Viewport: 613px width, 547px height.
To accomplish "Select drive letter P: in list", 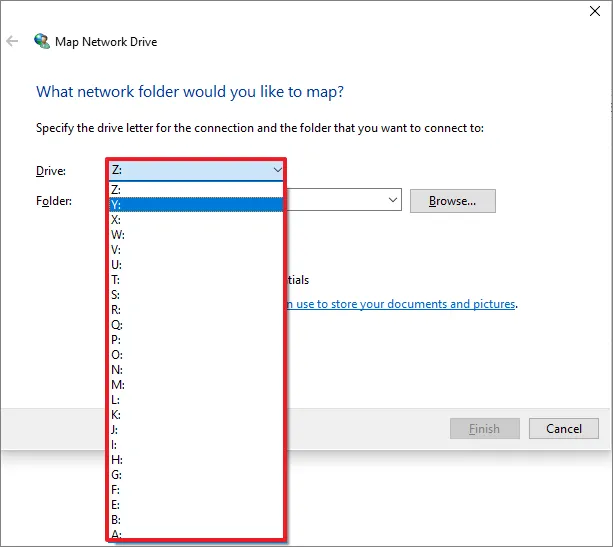I will click(195, 339).
